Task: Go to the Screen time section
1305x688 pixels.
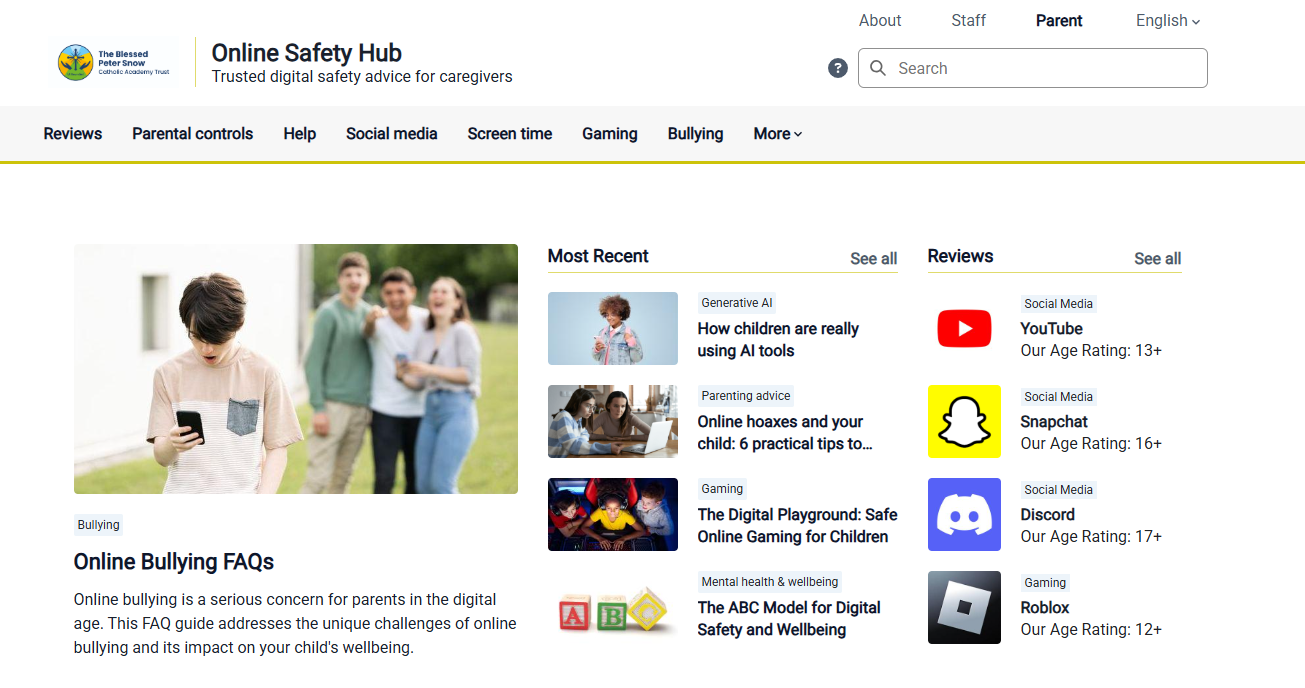Action: point(510,134)
